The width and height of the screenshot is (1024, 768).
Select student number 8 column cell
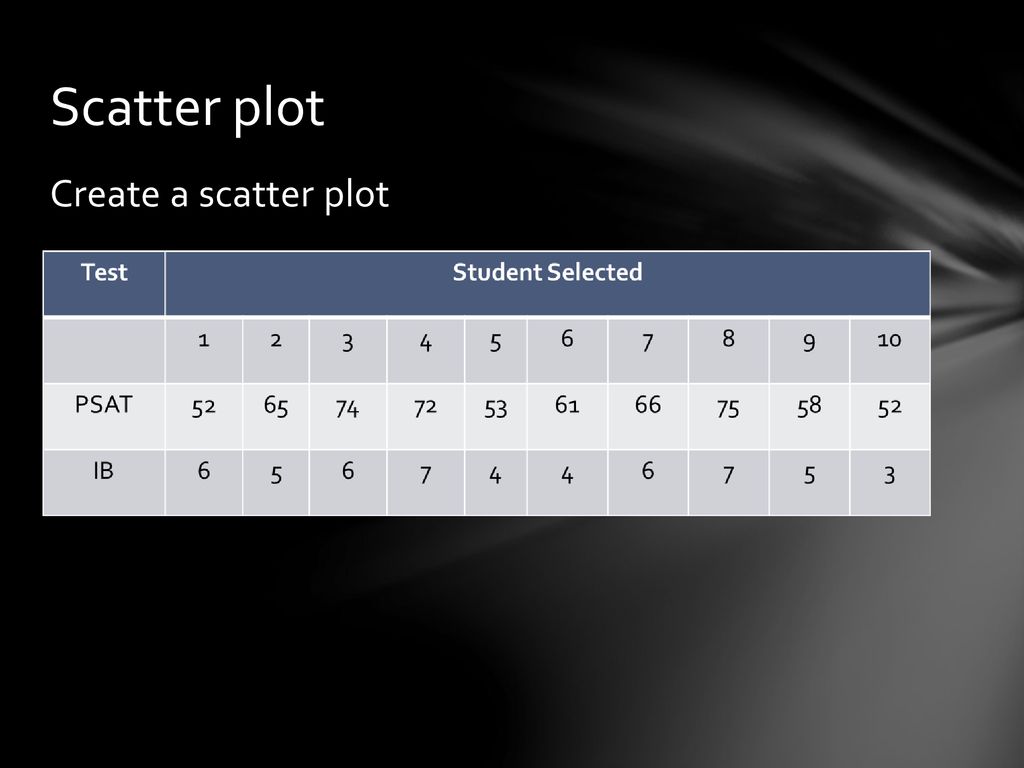[x=728, y=340]
